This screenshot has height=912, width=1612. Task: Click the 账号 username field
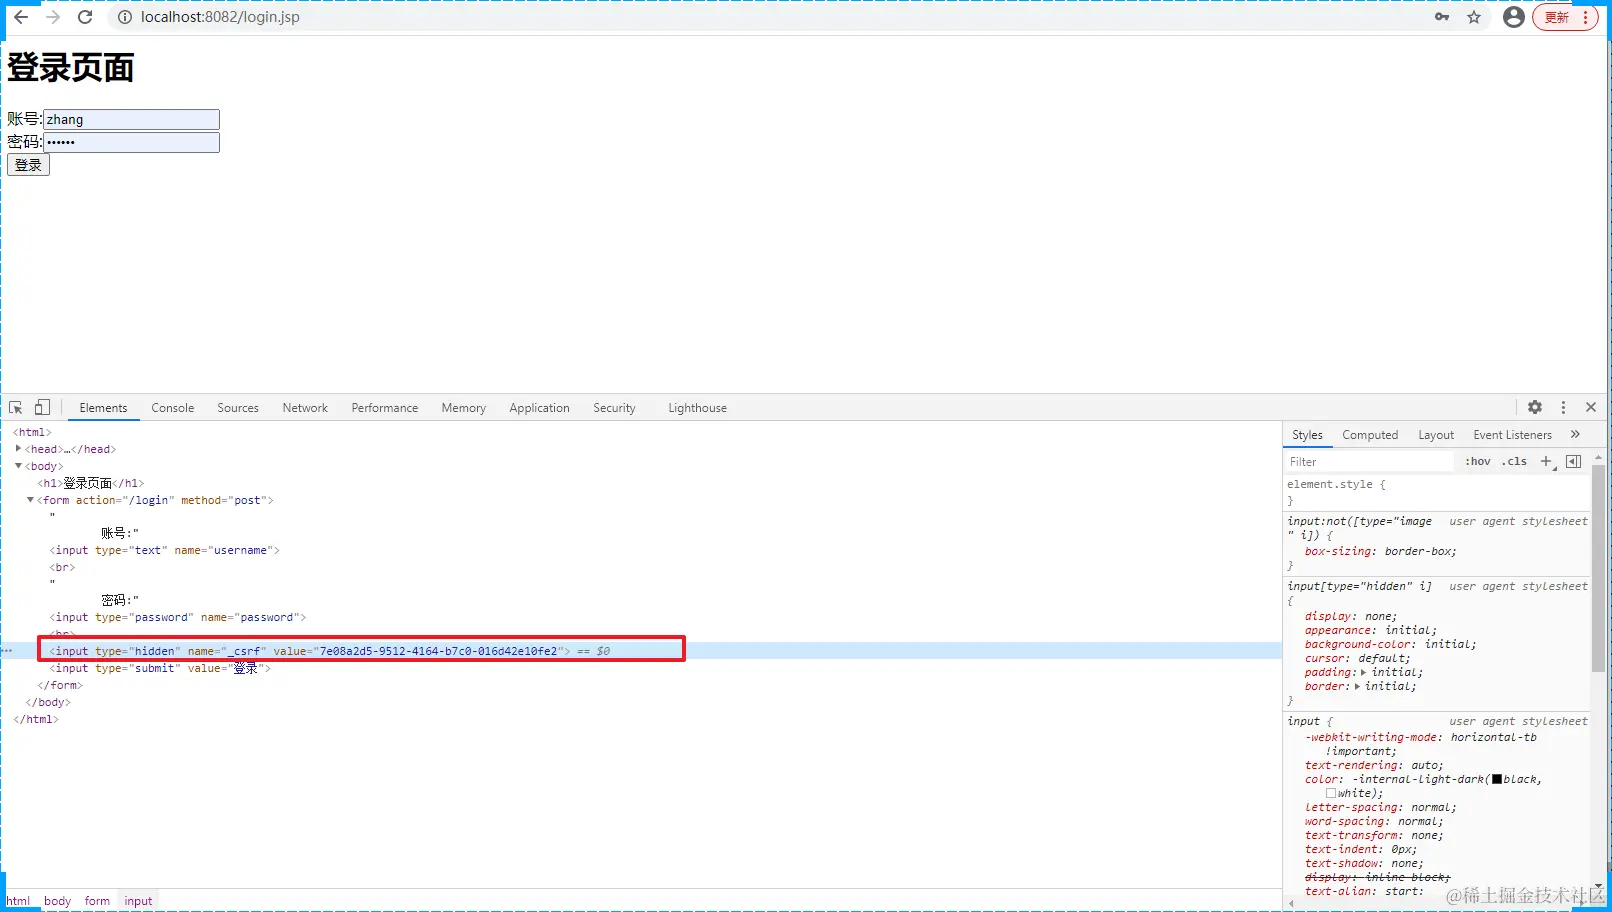131,119
